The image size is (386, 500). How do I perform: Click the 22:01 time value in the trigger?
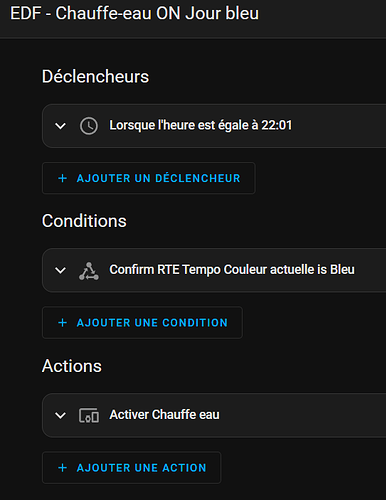pos(277,125)
